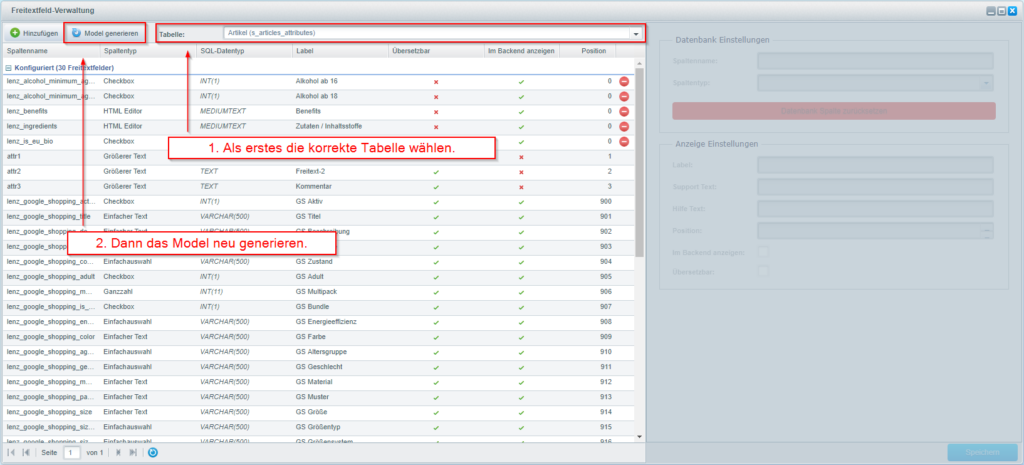The width and height of the screenshot is (1024, 465).
Task: Go to the next page in pagination
Action: tap(119, 453)
